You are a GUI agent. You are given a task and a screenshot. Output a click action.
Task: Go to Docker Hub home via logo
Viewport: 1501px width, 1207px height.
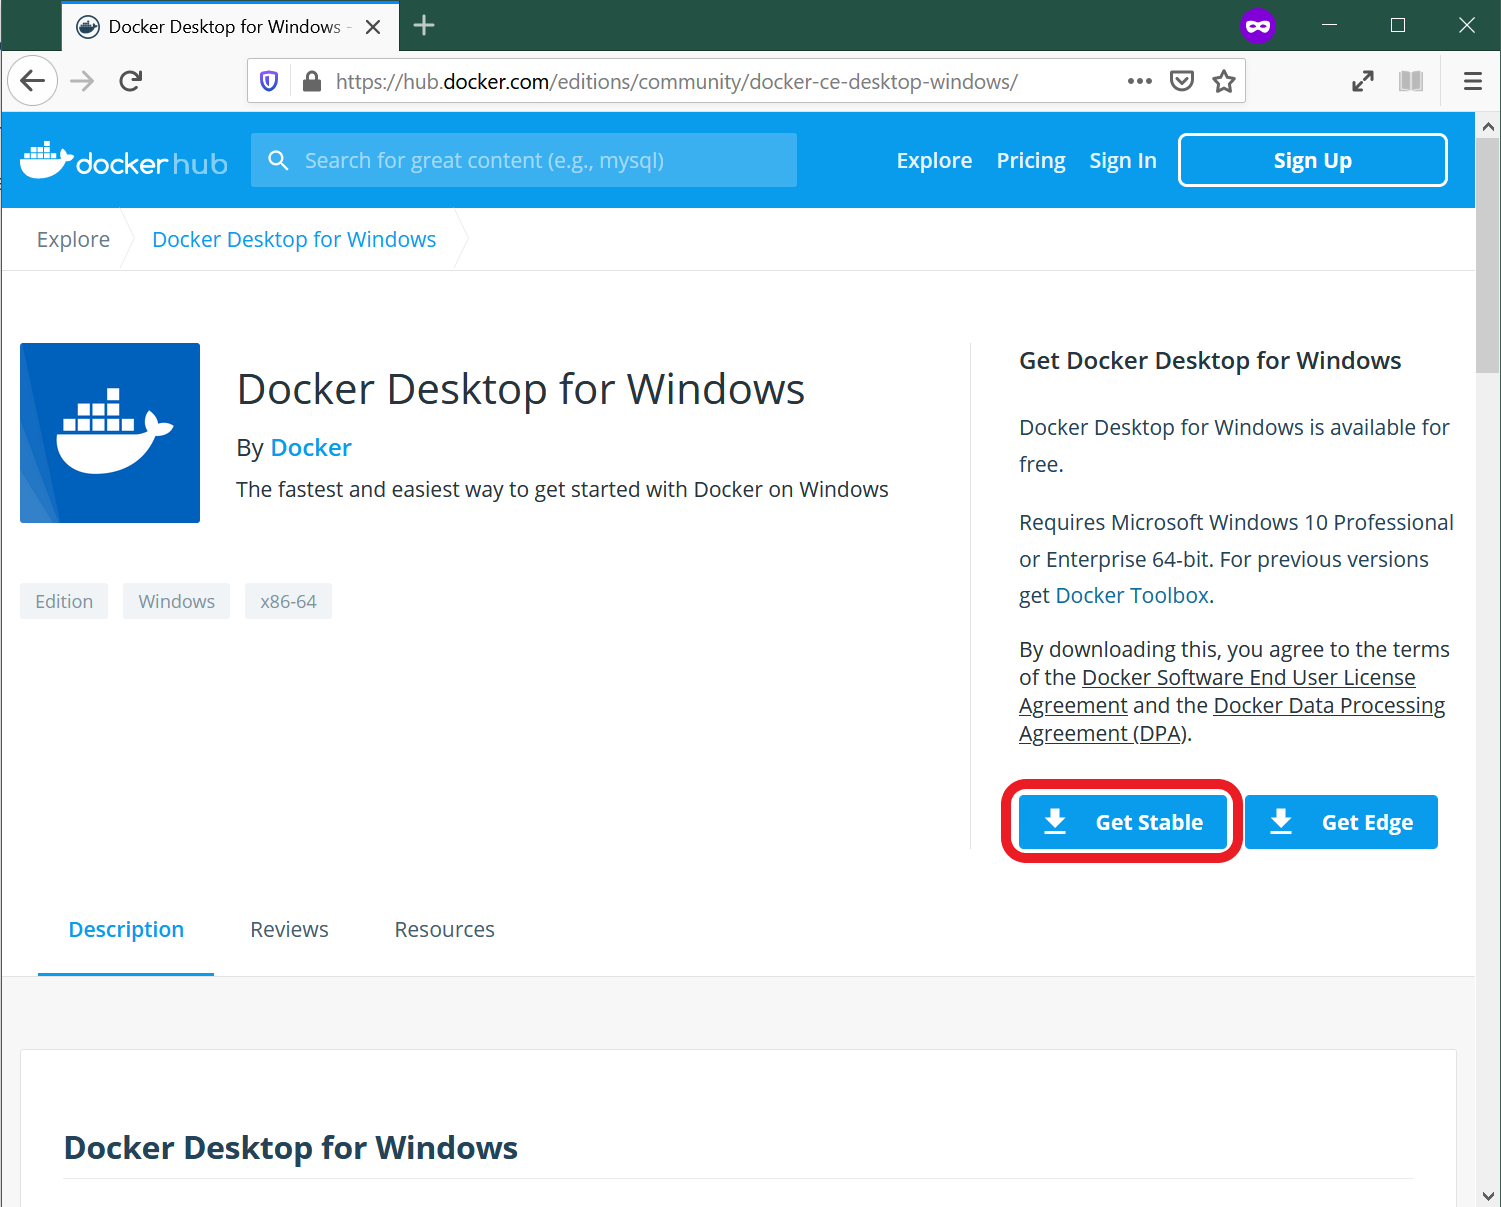click(124, 160)
